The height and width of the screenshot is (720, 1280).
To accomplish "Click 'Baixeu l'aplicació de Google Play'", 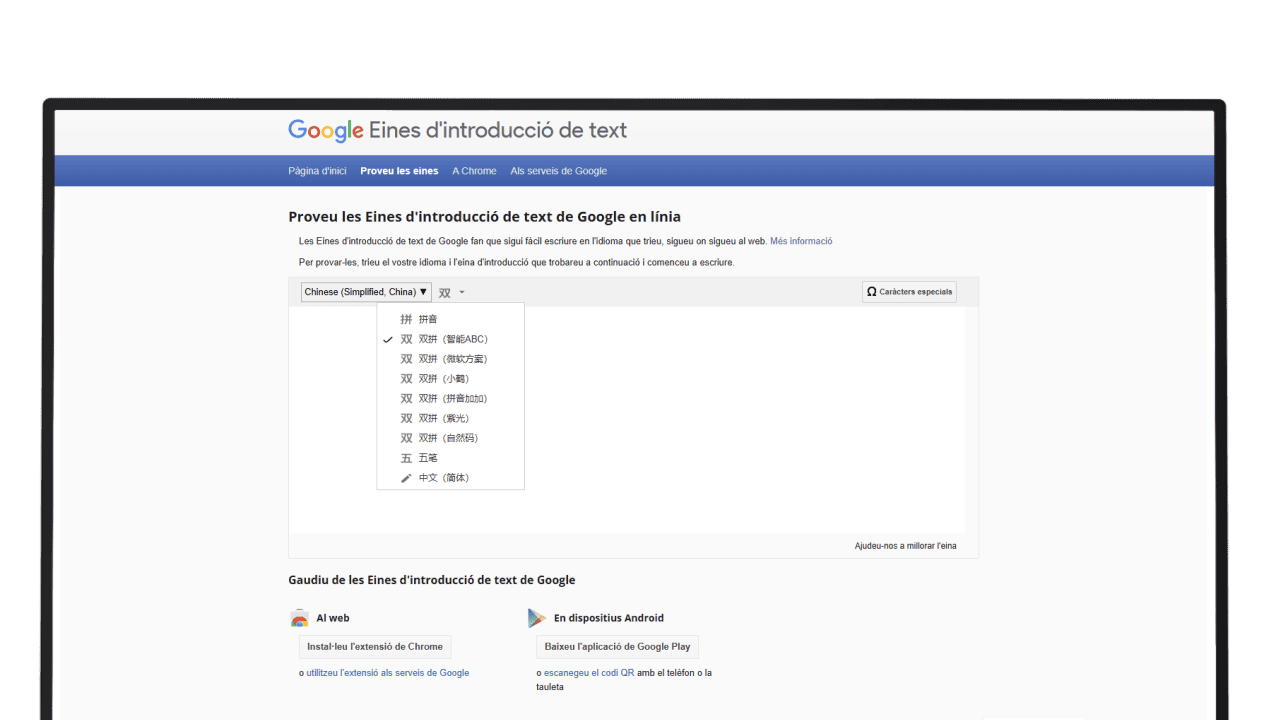I will (x=617, y=646).
